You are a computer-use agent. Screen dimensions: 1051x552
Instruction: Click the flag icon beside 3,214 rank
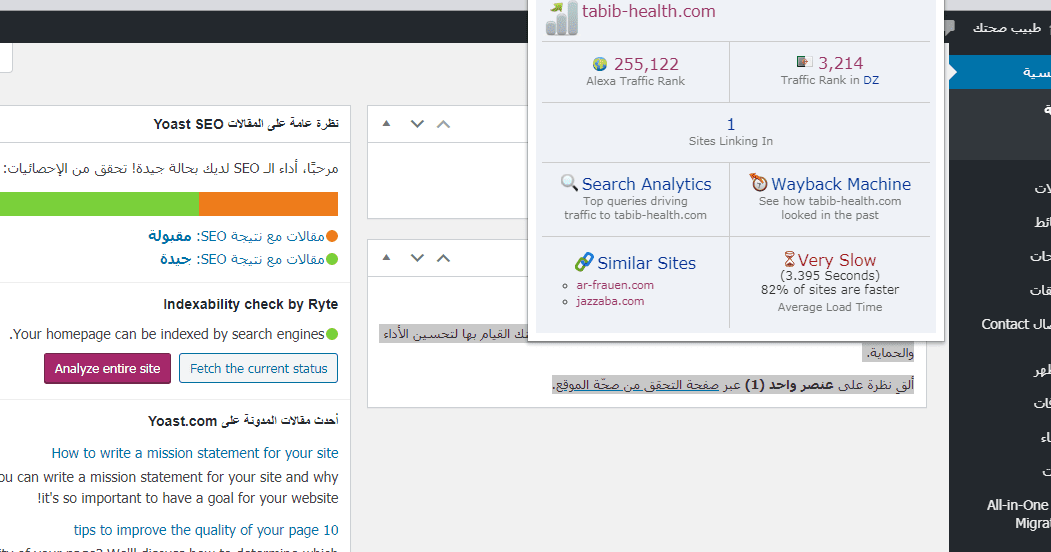click(804, 63)
